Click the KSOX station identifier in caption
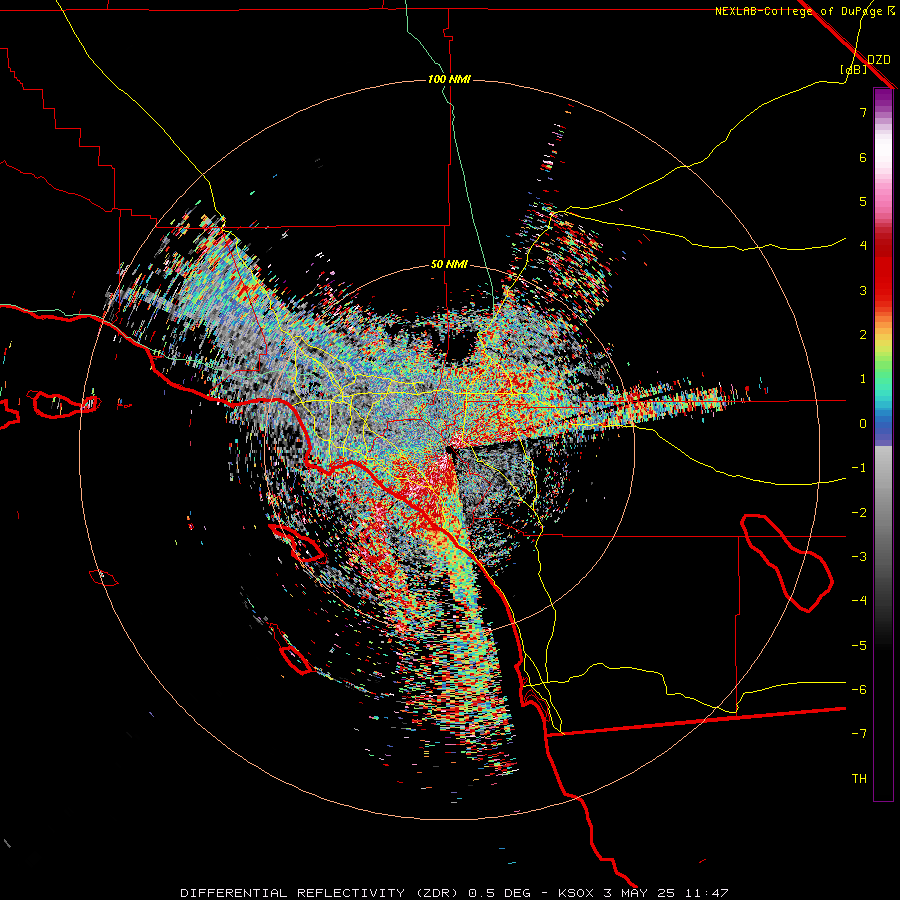Screen dimensions: 900x900 [575, 893]
